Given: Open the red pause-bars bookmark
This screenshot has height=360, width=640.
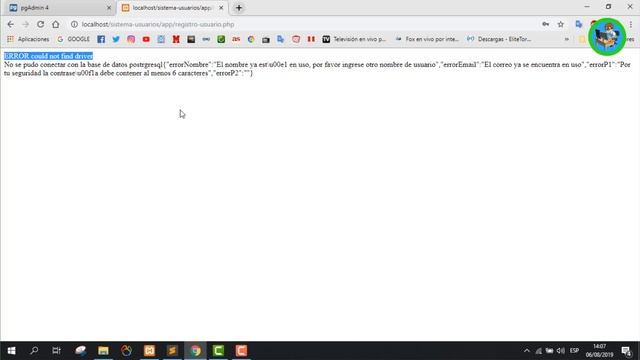Looking at the screenshot, I should click(311, 39).
